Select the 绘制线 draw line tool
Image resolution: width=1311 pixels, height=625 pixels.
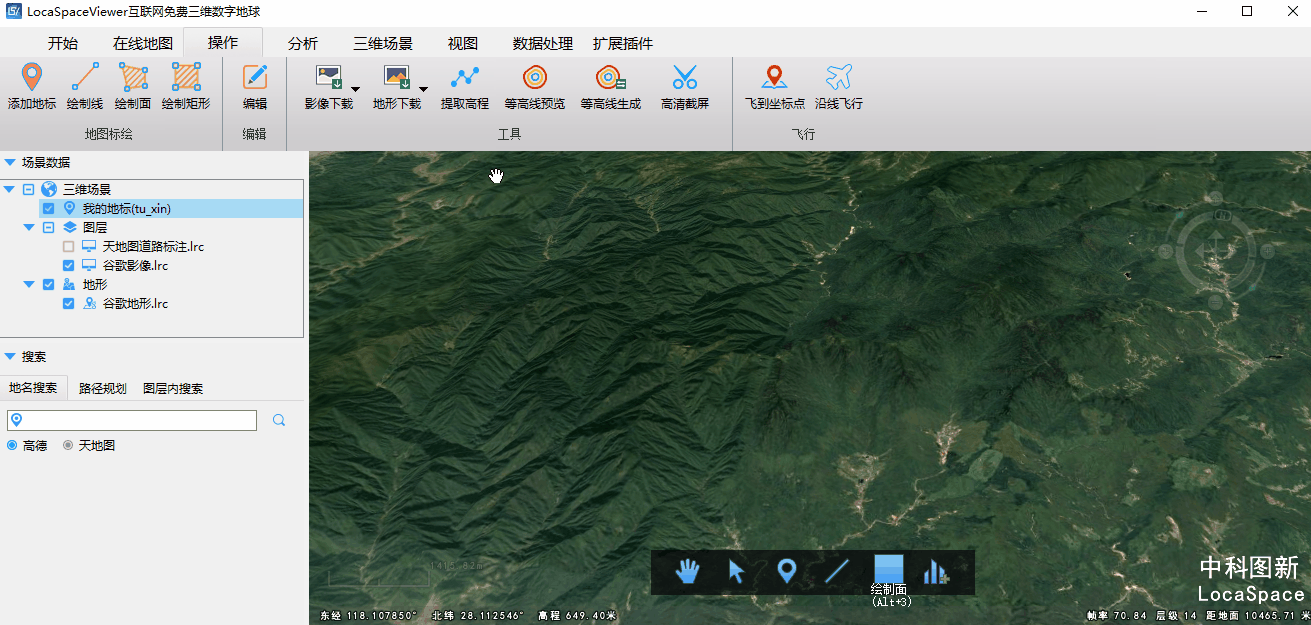[x=85, y=86]
